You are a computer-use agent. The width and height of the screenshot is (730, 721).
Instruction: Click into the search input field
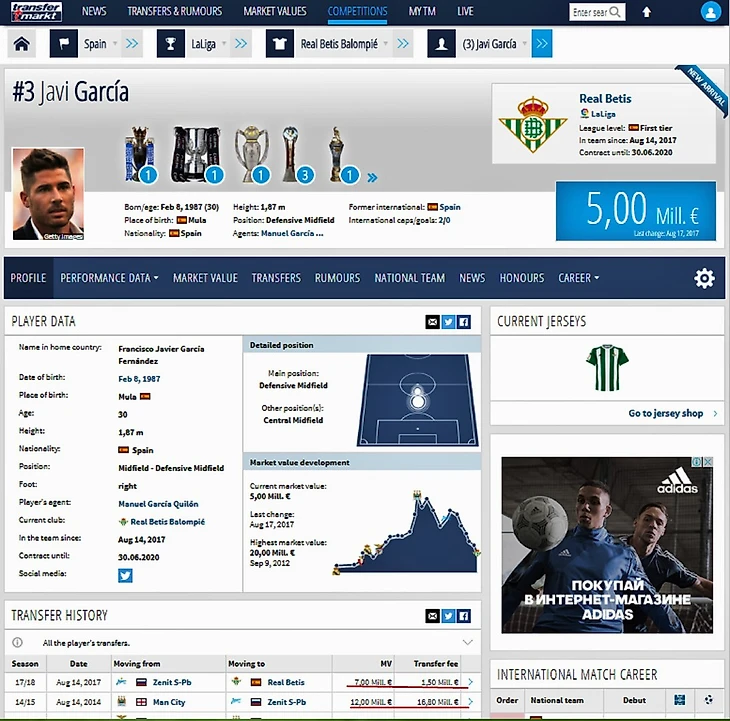tap(588, 12)
